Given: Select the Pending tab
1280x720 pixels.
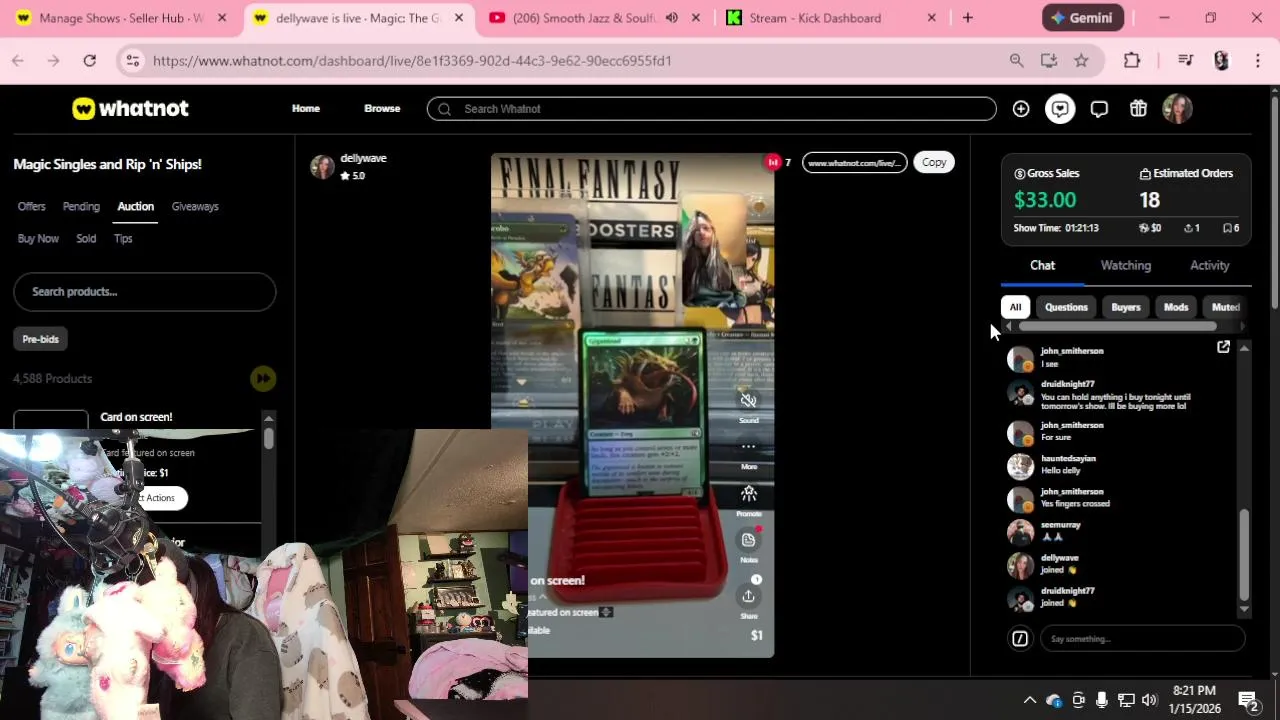Looking at the screenshot, I should pyautogui.click(x=81, y=206).
